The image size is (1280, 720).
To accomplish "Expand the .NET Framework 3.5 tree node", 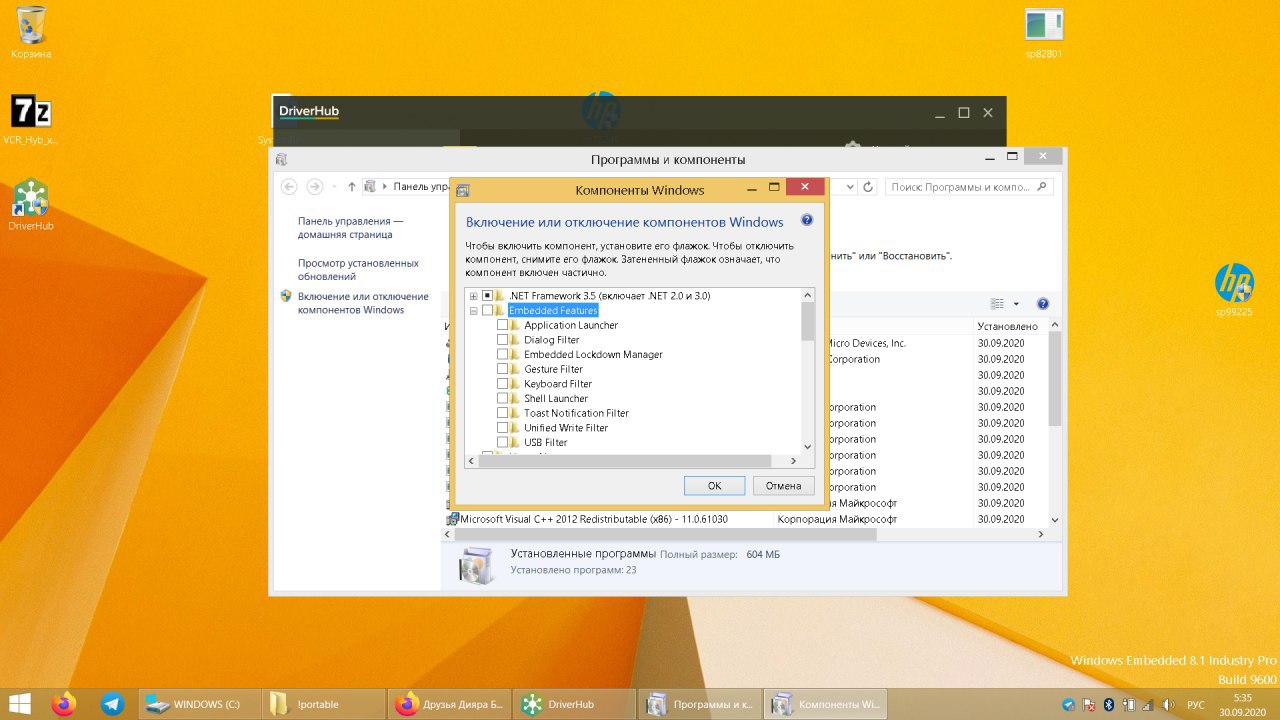I will click(x=474, y=296).
